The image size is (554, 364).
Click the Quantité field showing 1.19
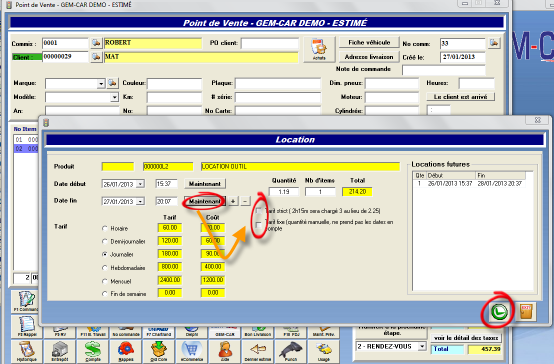click(284, 192)
